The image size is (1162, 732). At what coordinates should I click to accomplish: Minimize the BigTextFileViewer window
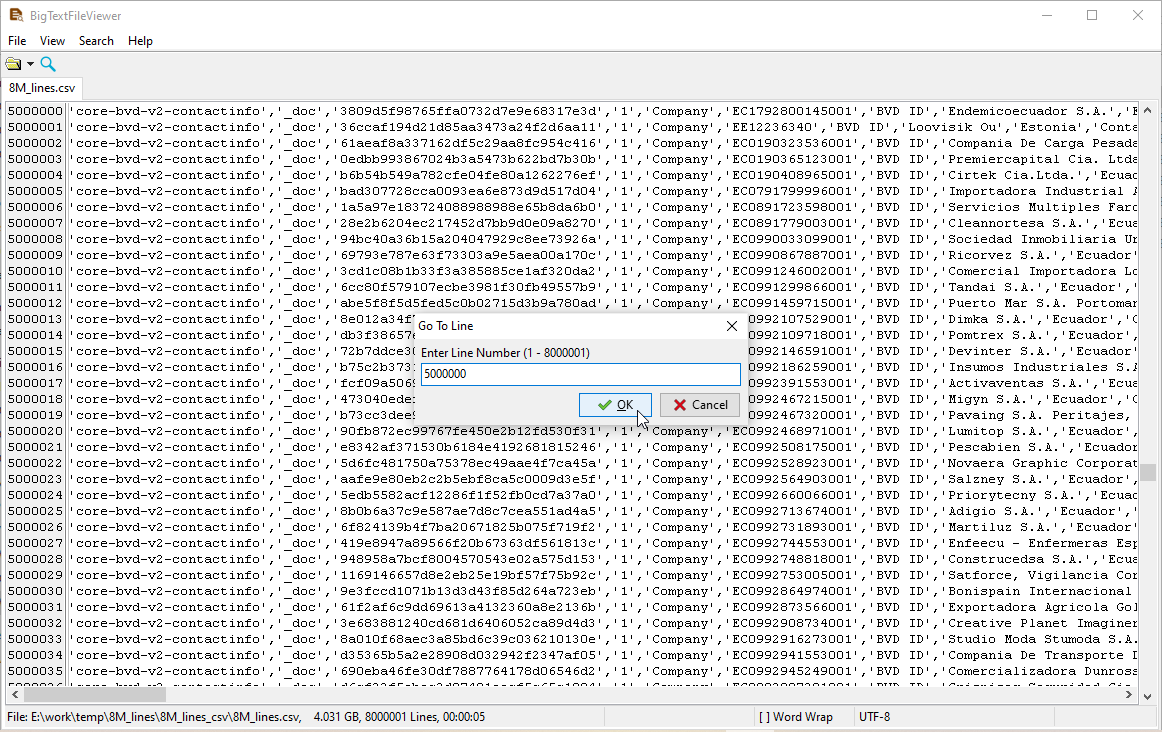(x=1047, y=16)
